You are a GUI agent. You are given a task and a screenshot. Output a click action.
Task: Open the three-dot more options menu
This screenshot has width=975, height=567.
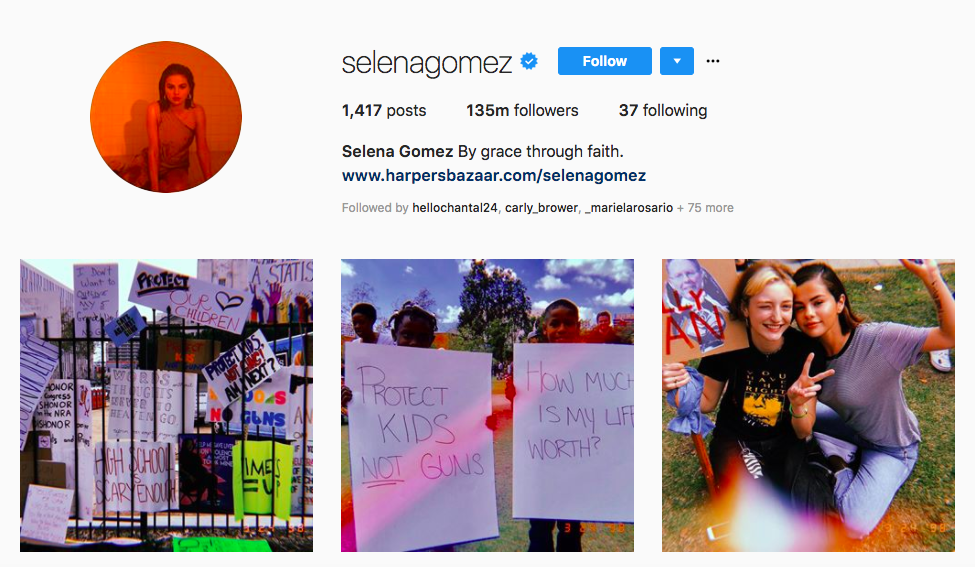click(713, 61)
